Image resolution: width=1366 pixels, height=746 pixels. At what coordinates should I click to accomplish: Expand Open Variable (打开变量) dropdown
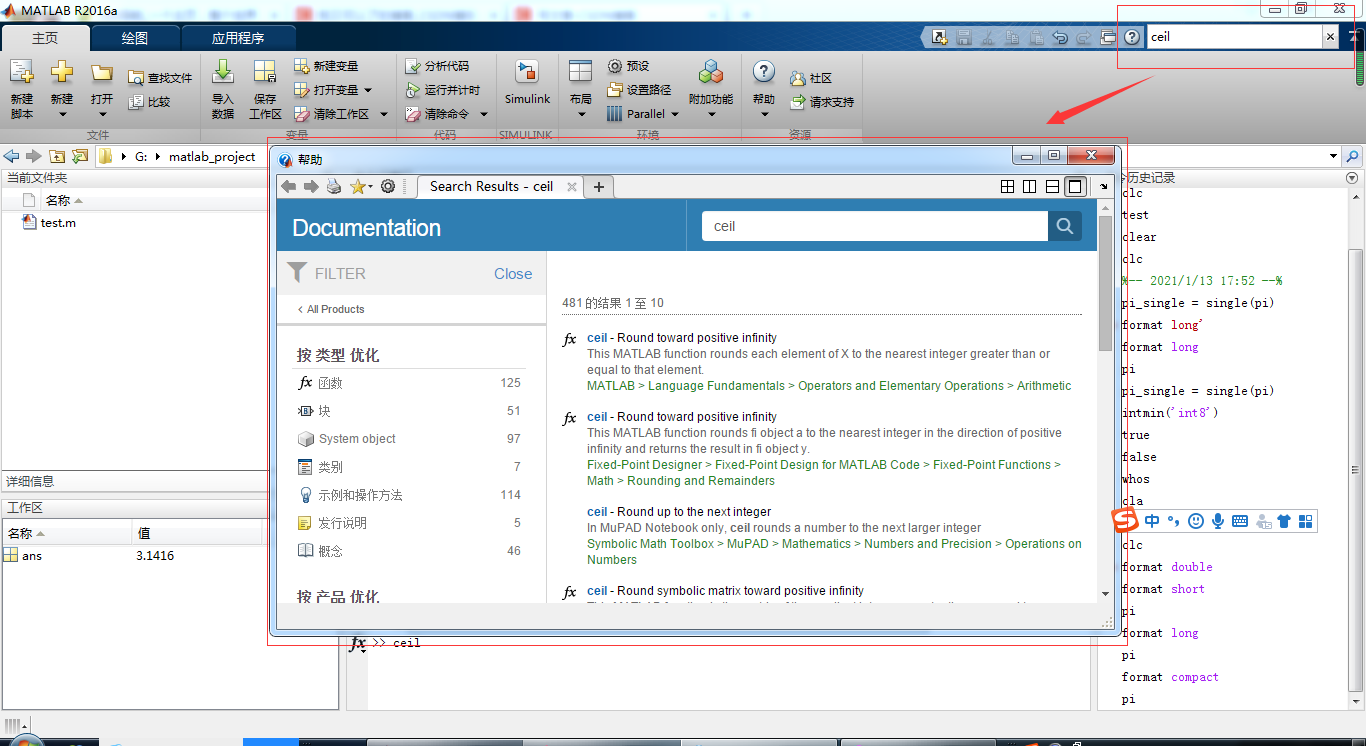pos(369,90)
